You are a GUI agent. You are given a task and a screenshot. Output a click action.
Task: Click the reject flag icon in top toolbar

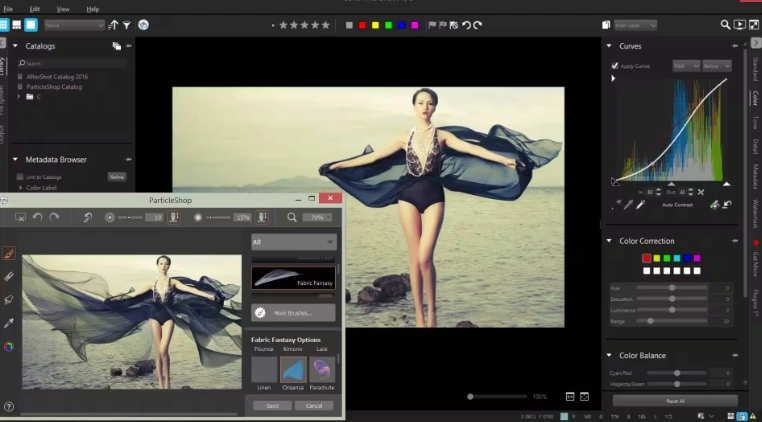454,25
